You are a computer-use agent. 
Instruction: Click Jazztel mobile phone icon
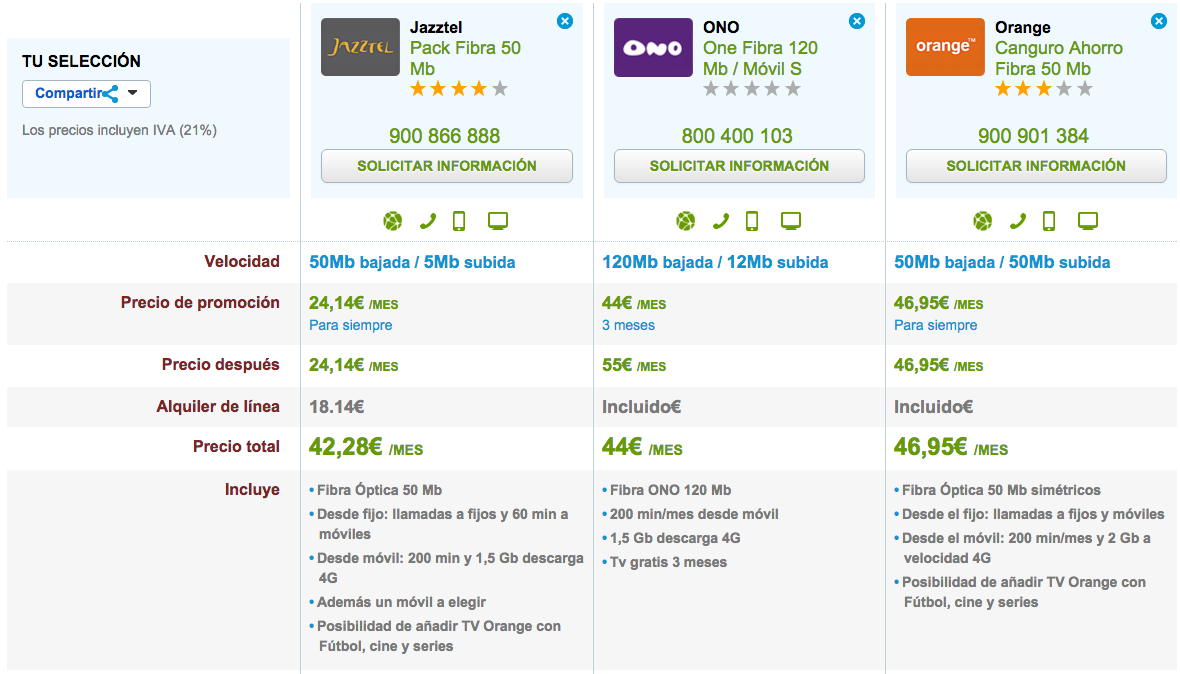(459, 220)
